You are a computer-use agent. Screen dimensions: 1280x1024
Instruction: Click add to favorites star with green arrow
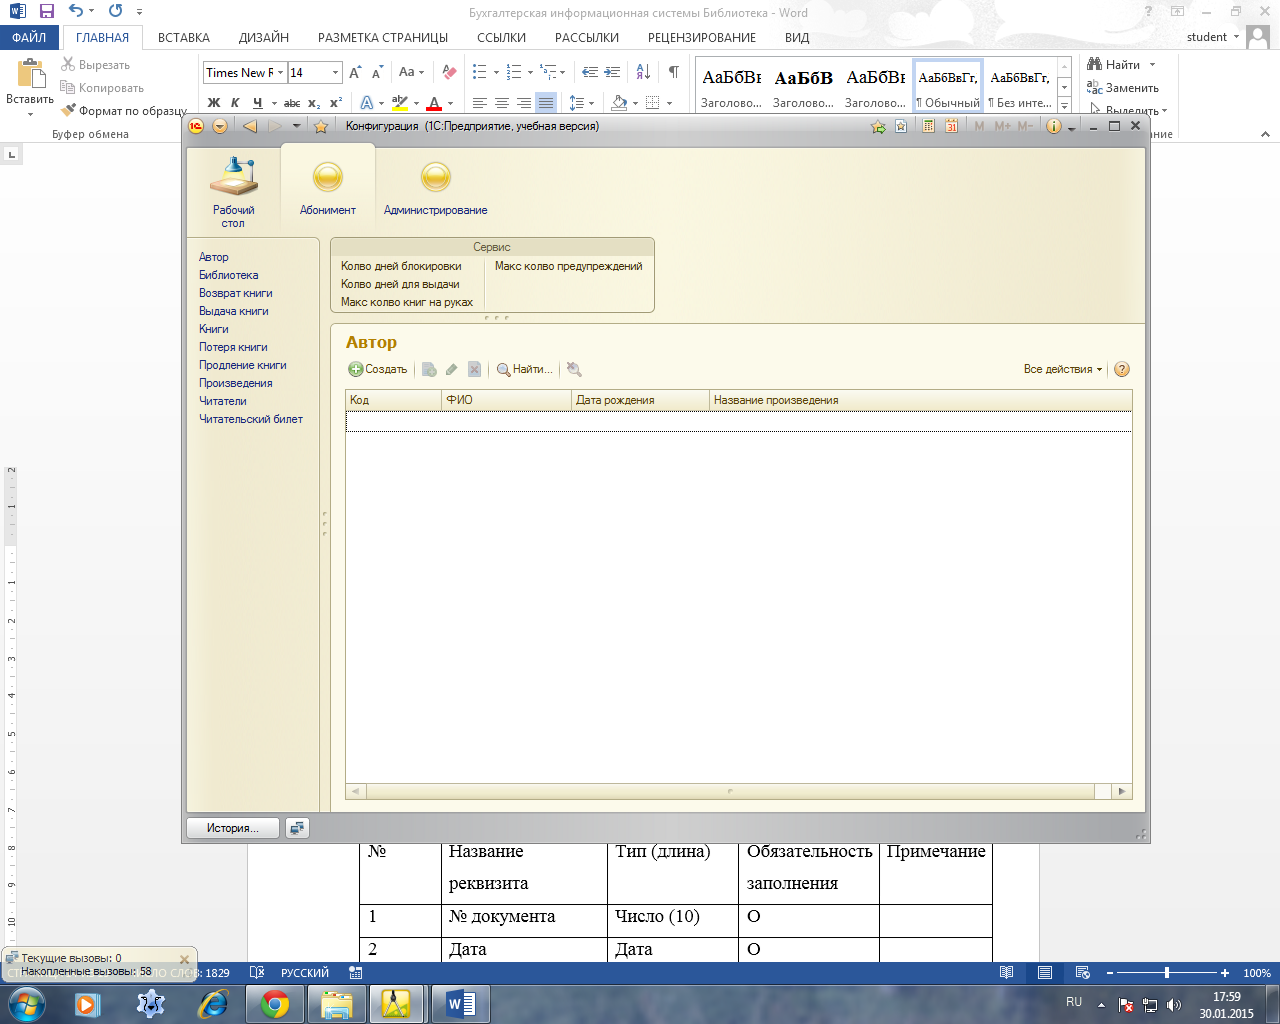pos(878,126)
